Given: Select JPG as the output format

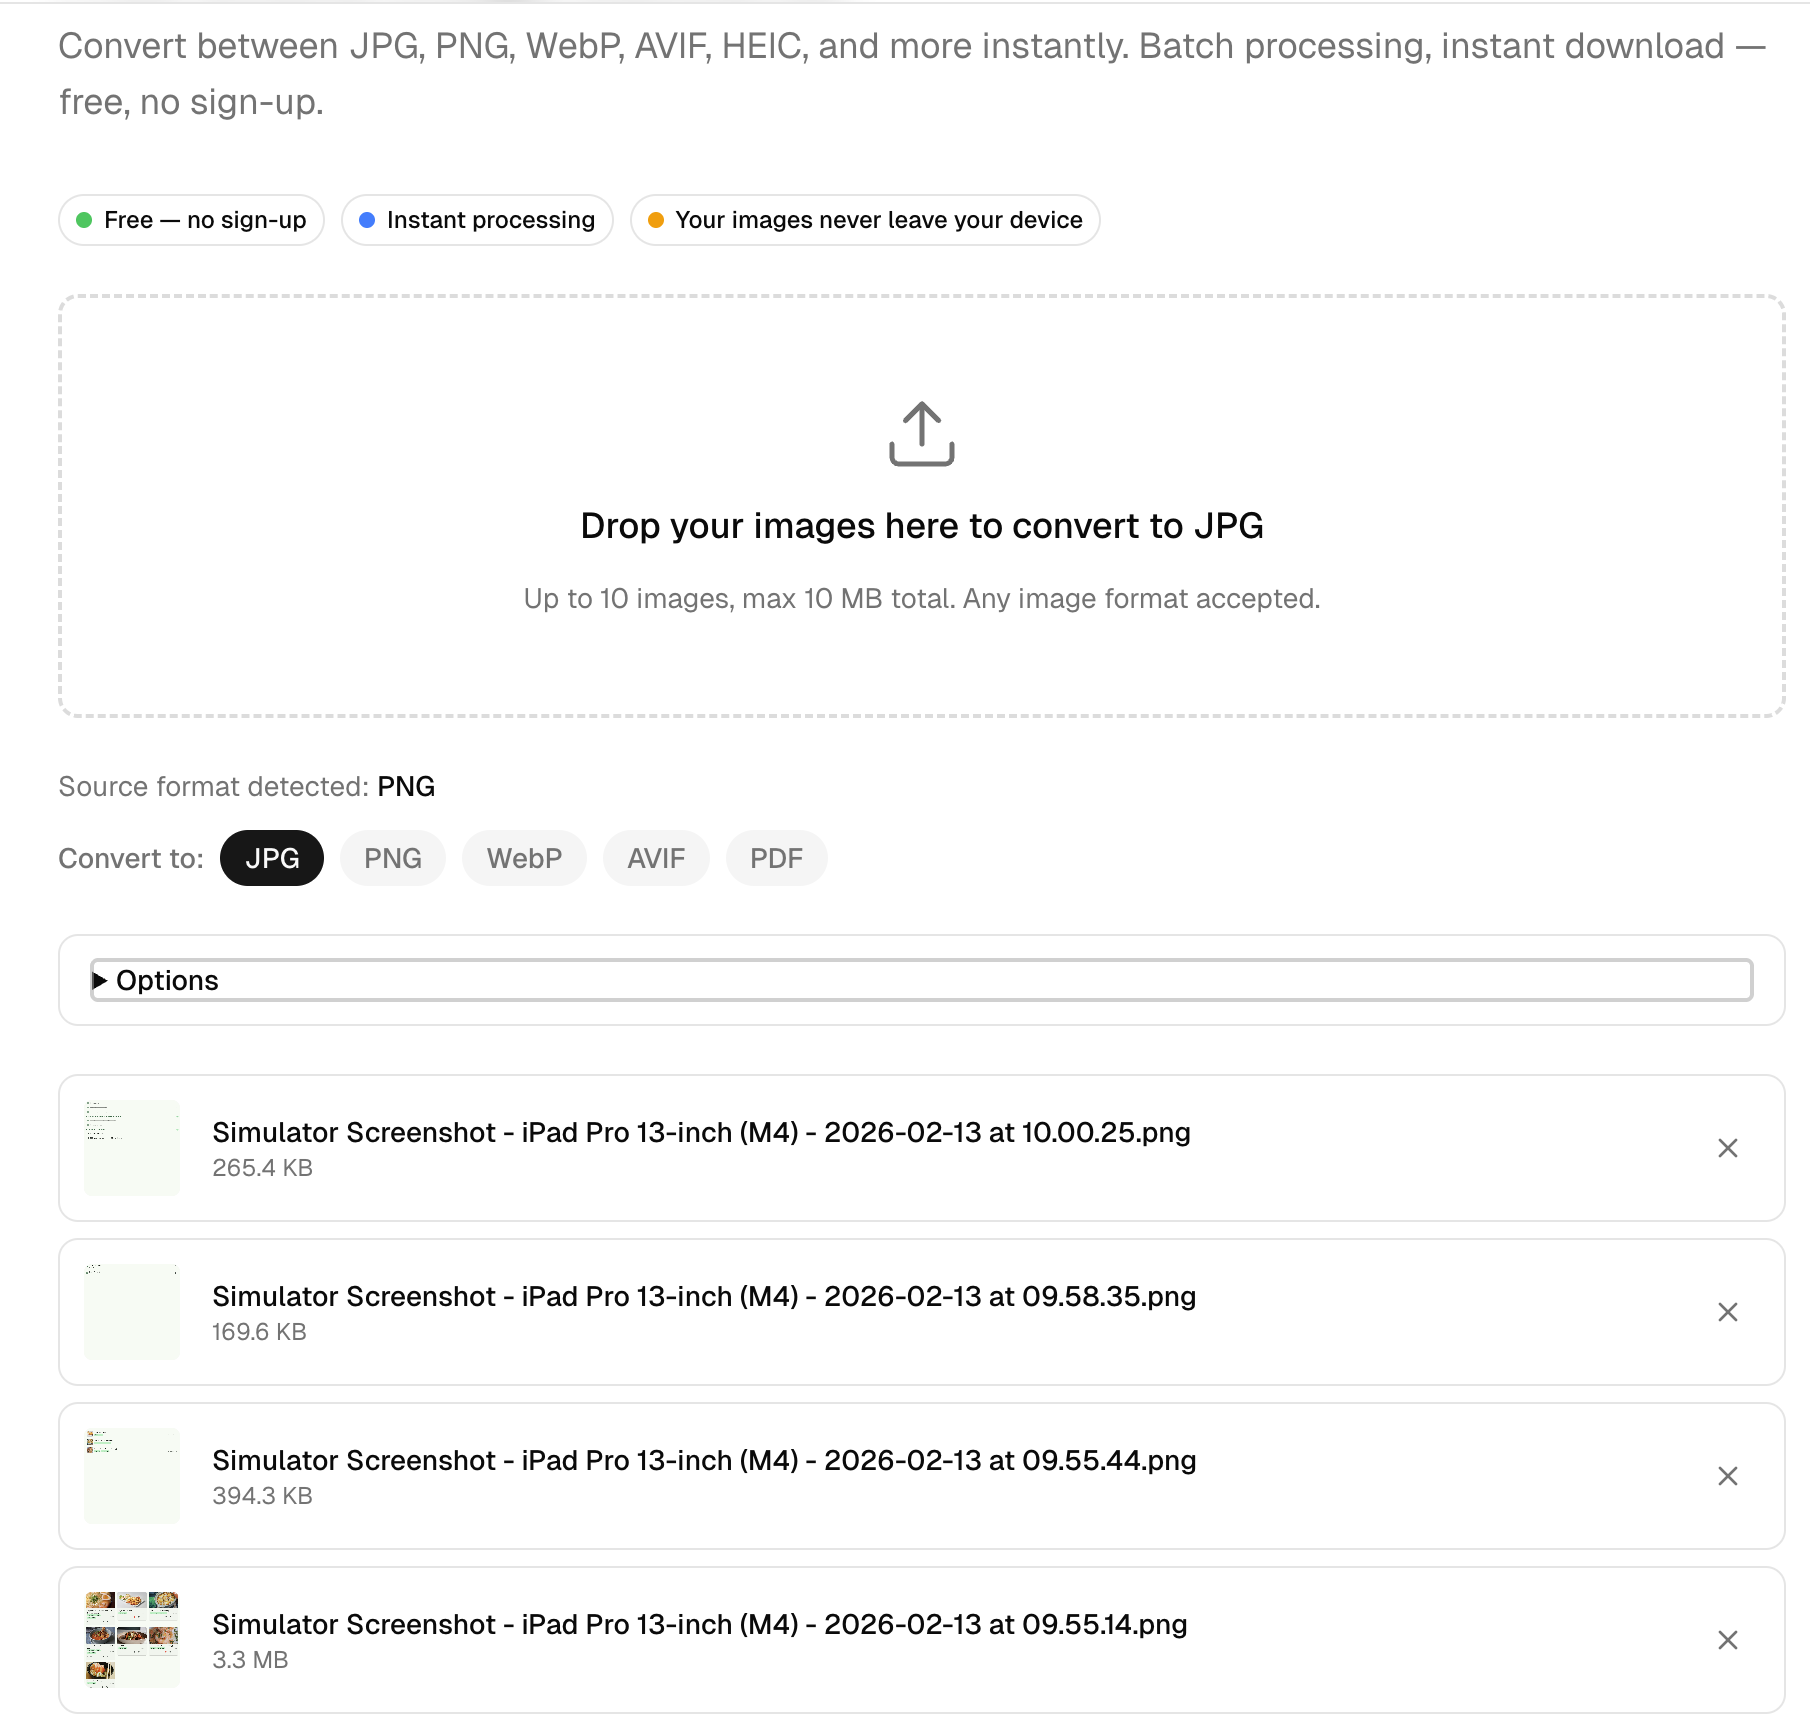Looking at the screenshot, I should (x=272, y=858).
